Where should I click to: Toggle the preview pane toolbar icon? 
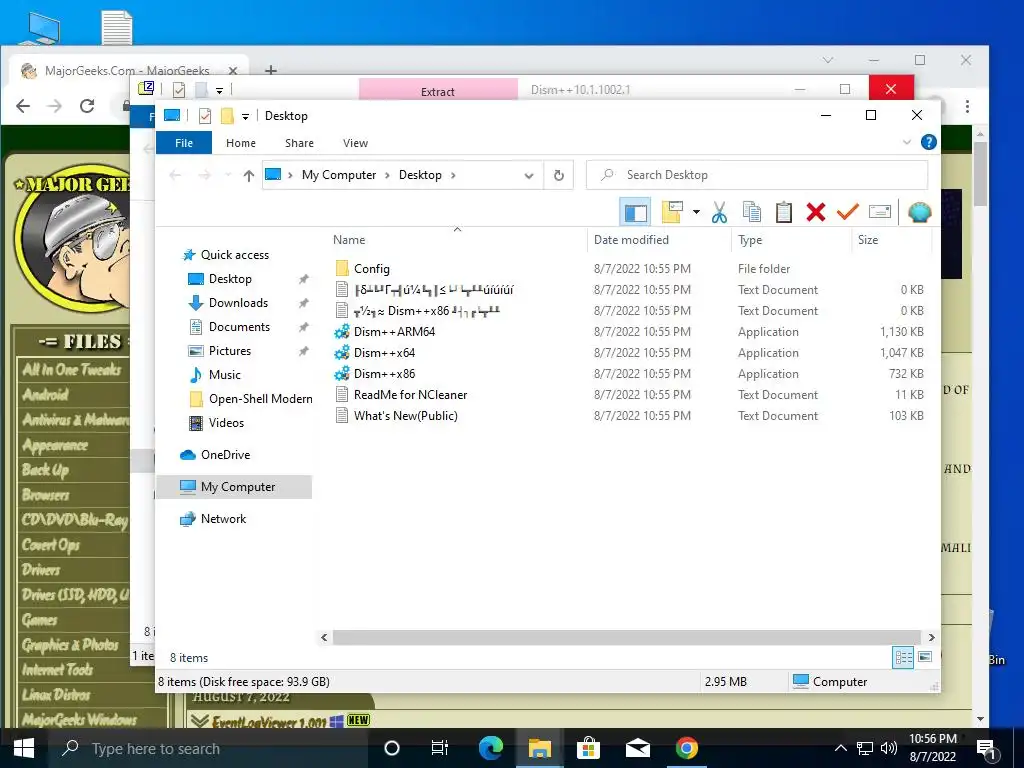[635, 212]
